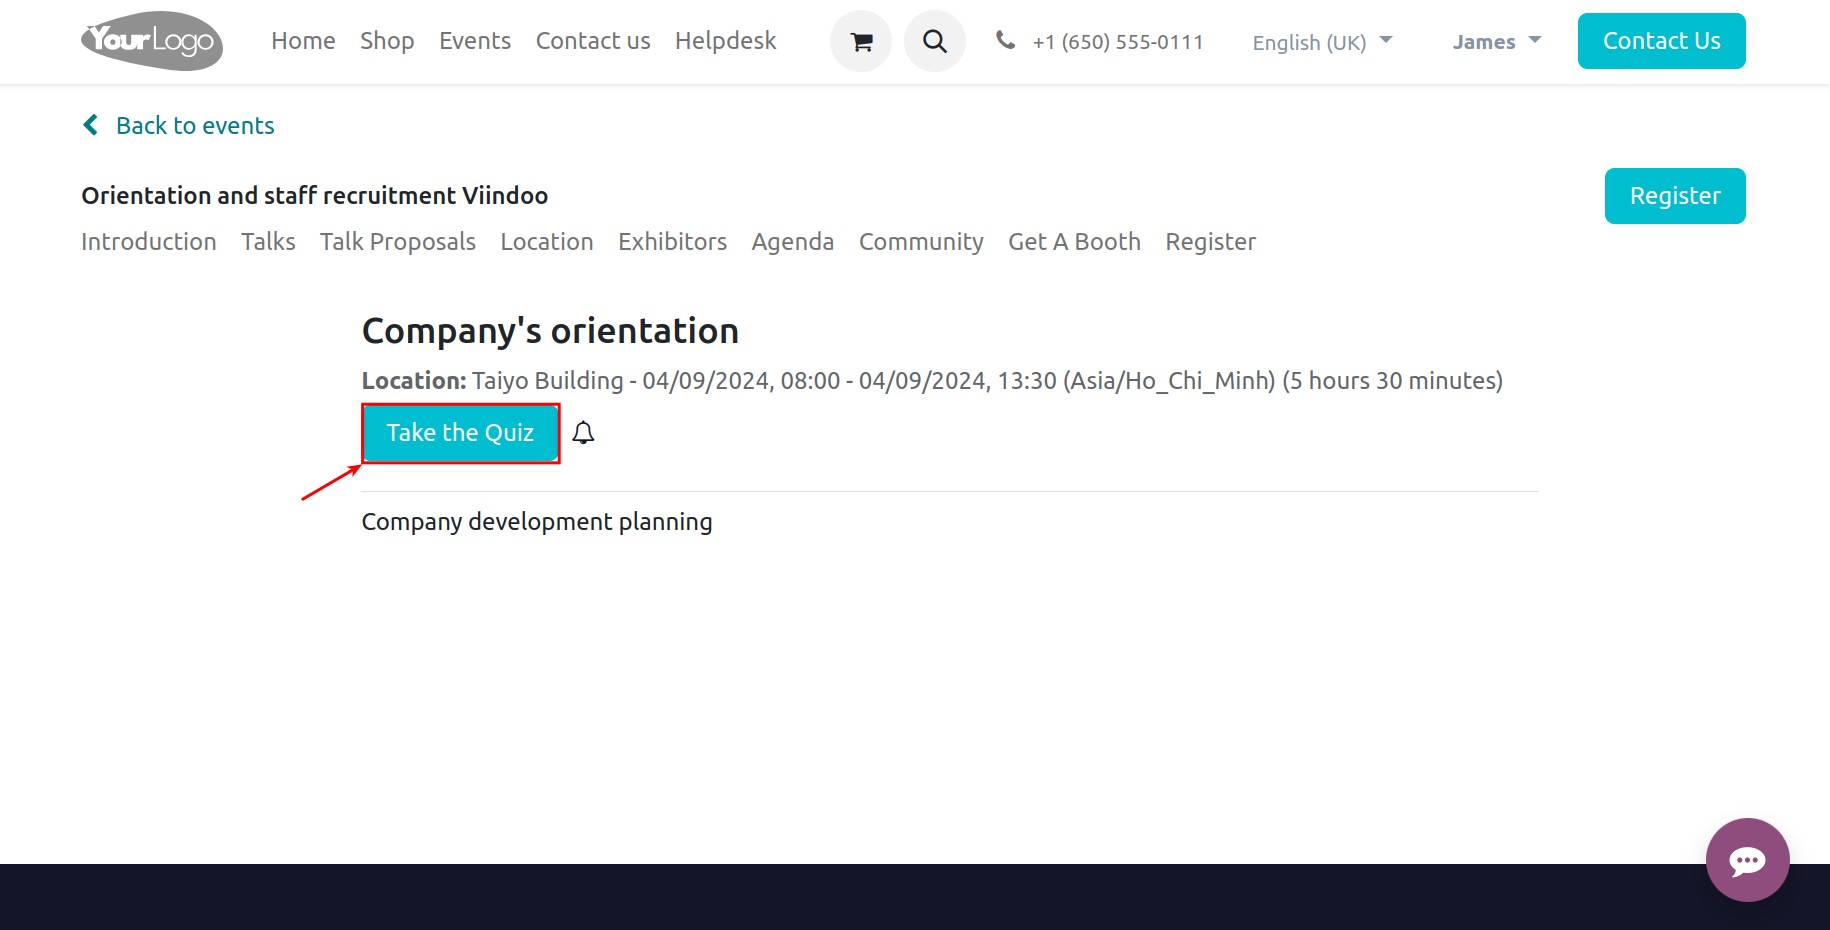Open the Community tab

pyautogui.click(x=921, y=242)
